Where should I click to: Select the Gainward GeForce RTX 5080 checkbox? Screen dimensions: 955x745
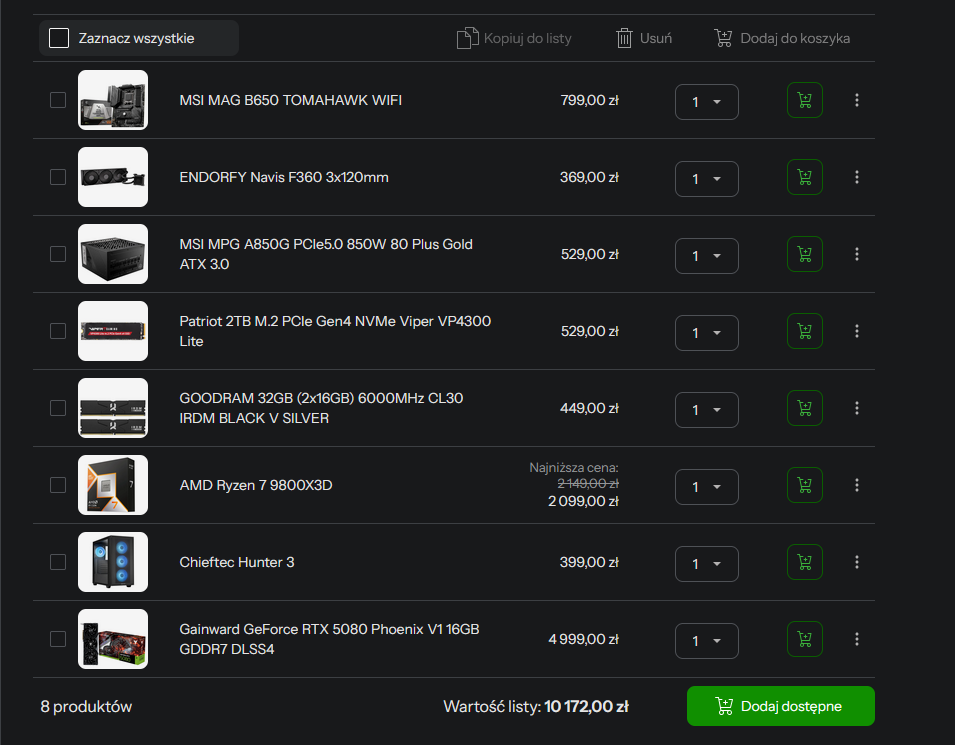(x=58, y=639)
